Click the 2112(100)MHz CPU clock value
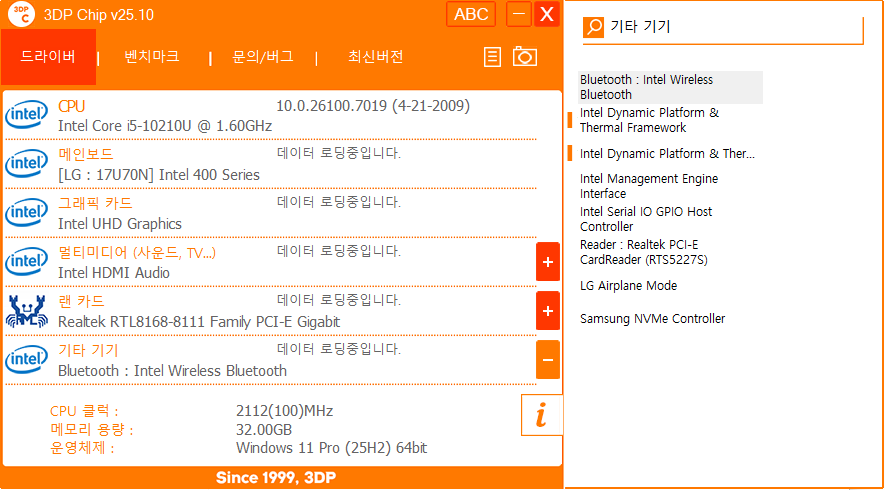 pyautogui.click(x=284, y=411)
